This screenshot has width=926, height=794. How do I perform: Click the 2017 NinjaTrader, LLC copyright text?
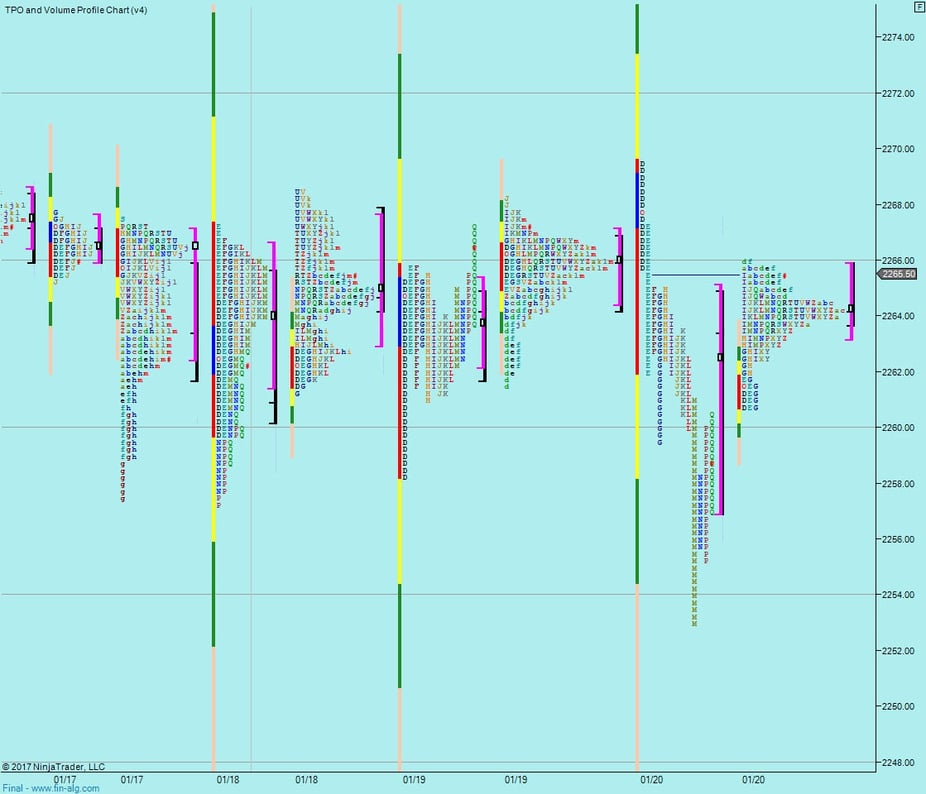pos(54,766)
